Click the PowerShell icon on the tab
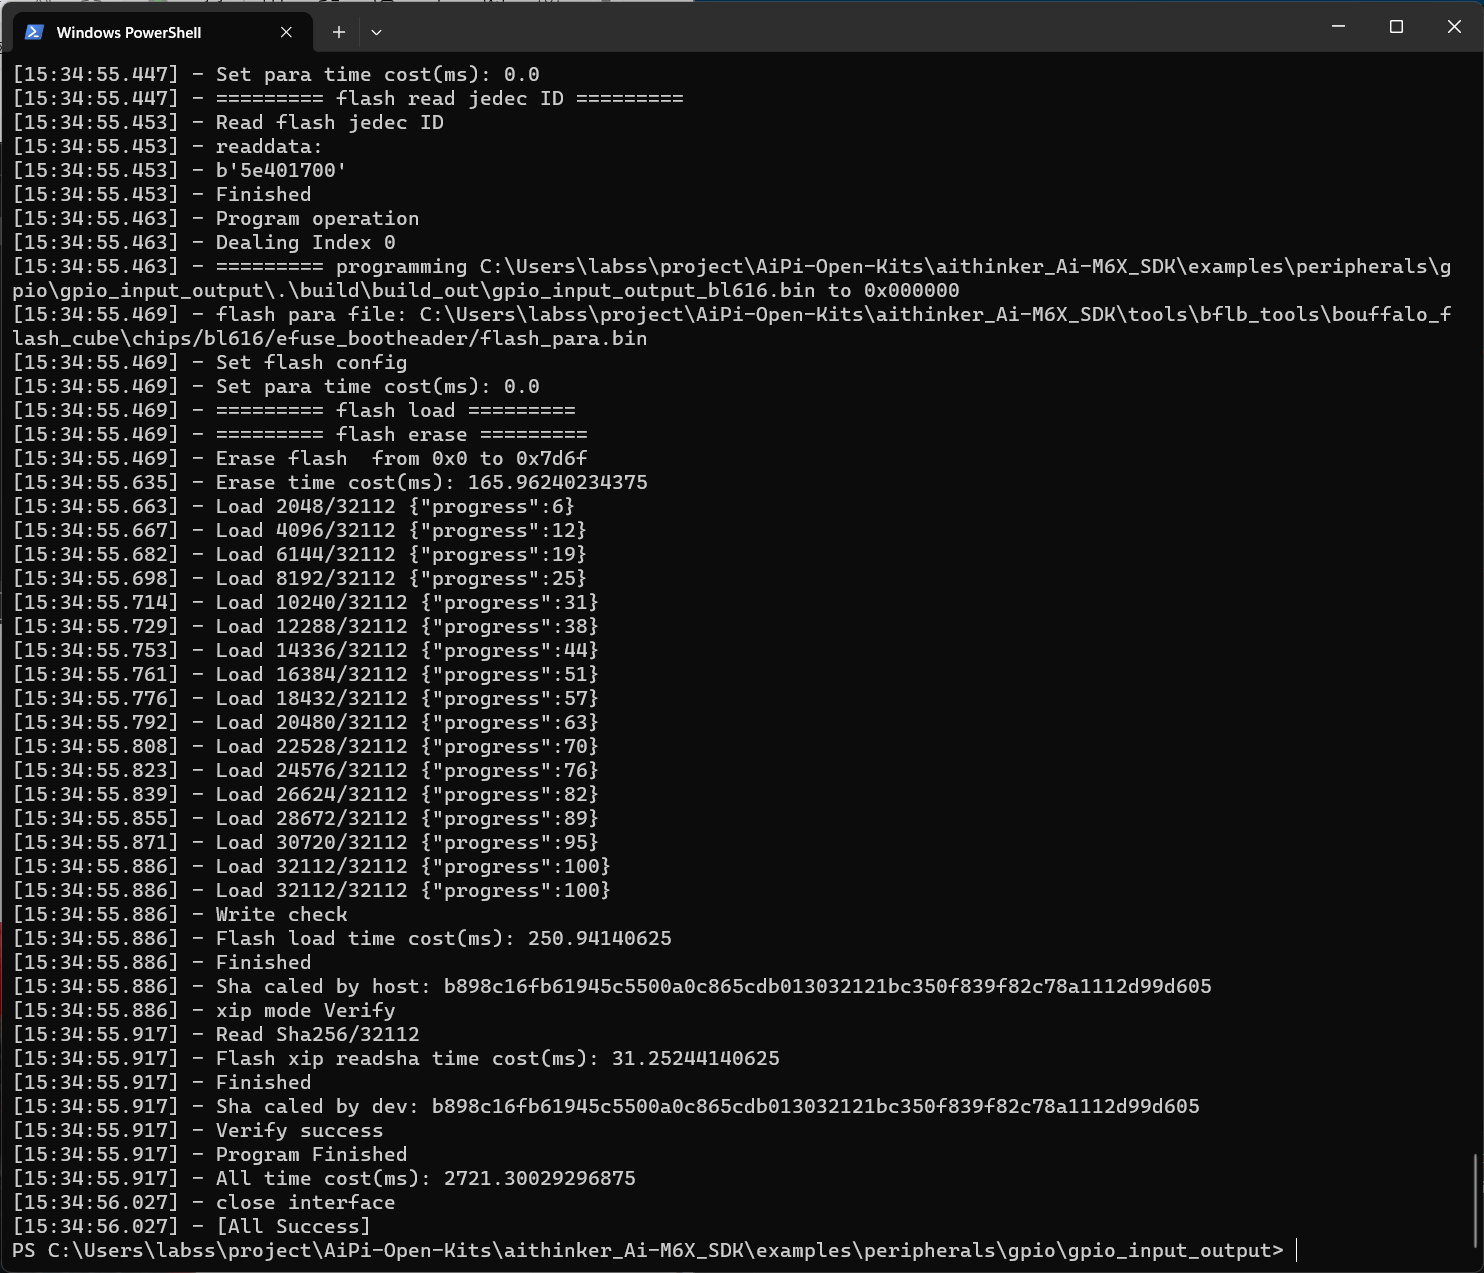The height and width of the screenshot is (1273, 1484). (34, 32)
